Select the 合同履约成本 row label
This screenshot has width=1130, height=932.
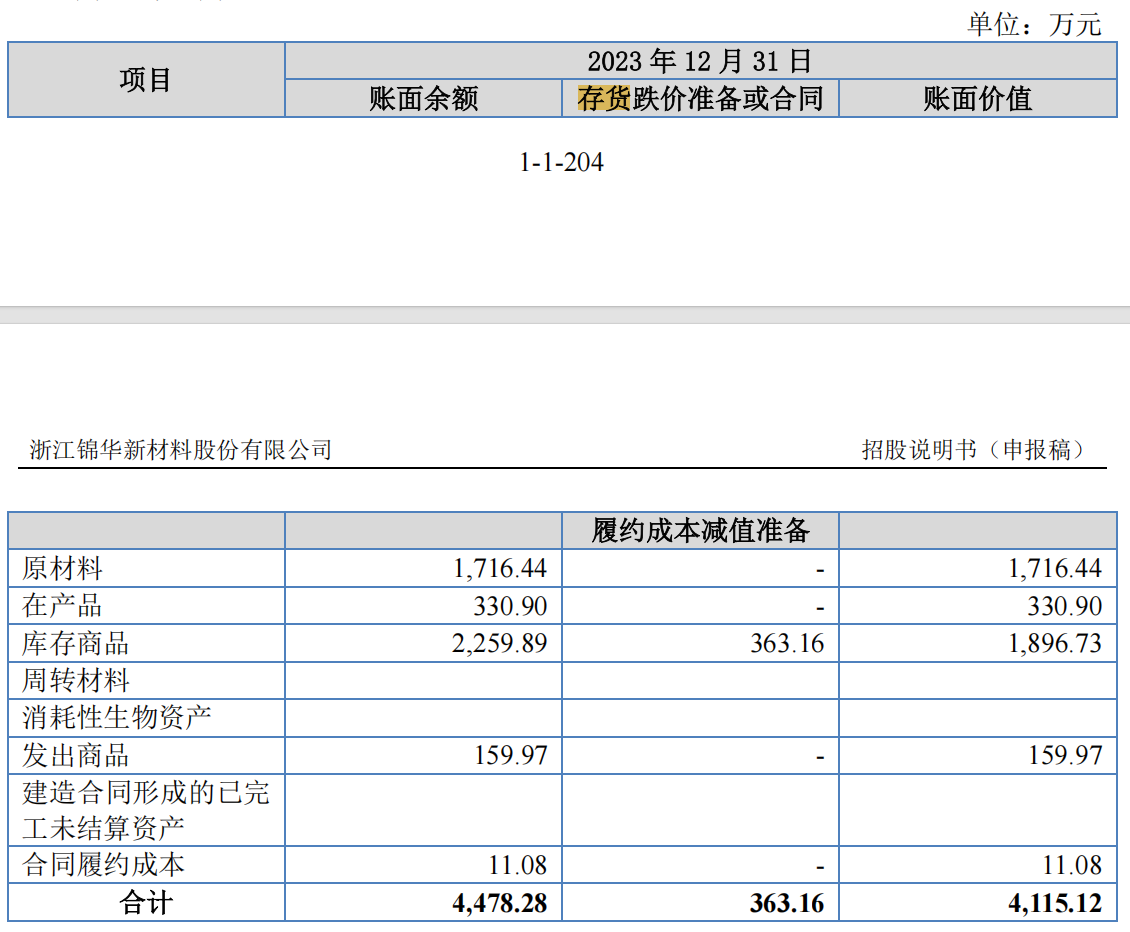tap(103, 864)
